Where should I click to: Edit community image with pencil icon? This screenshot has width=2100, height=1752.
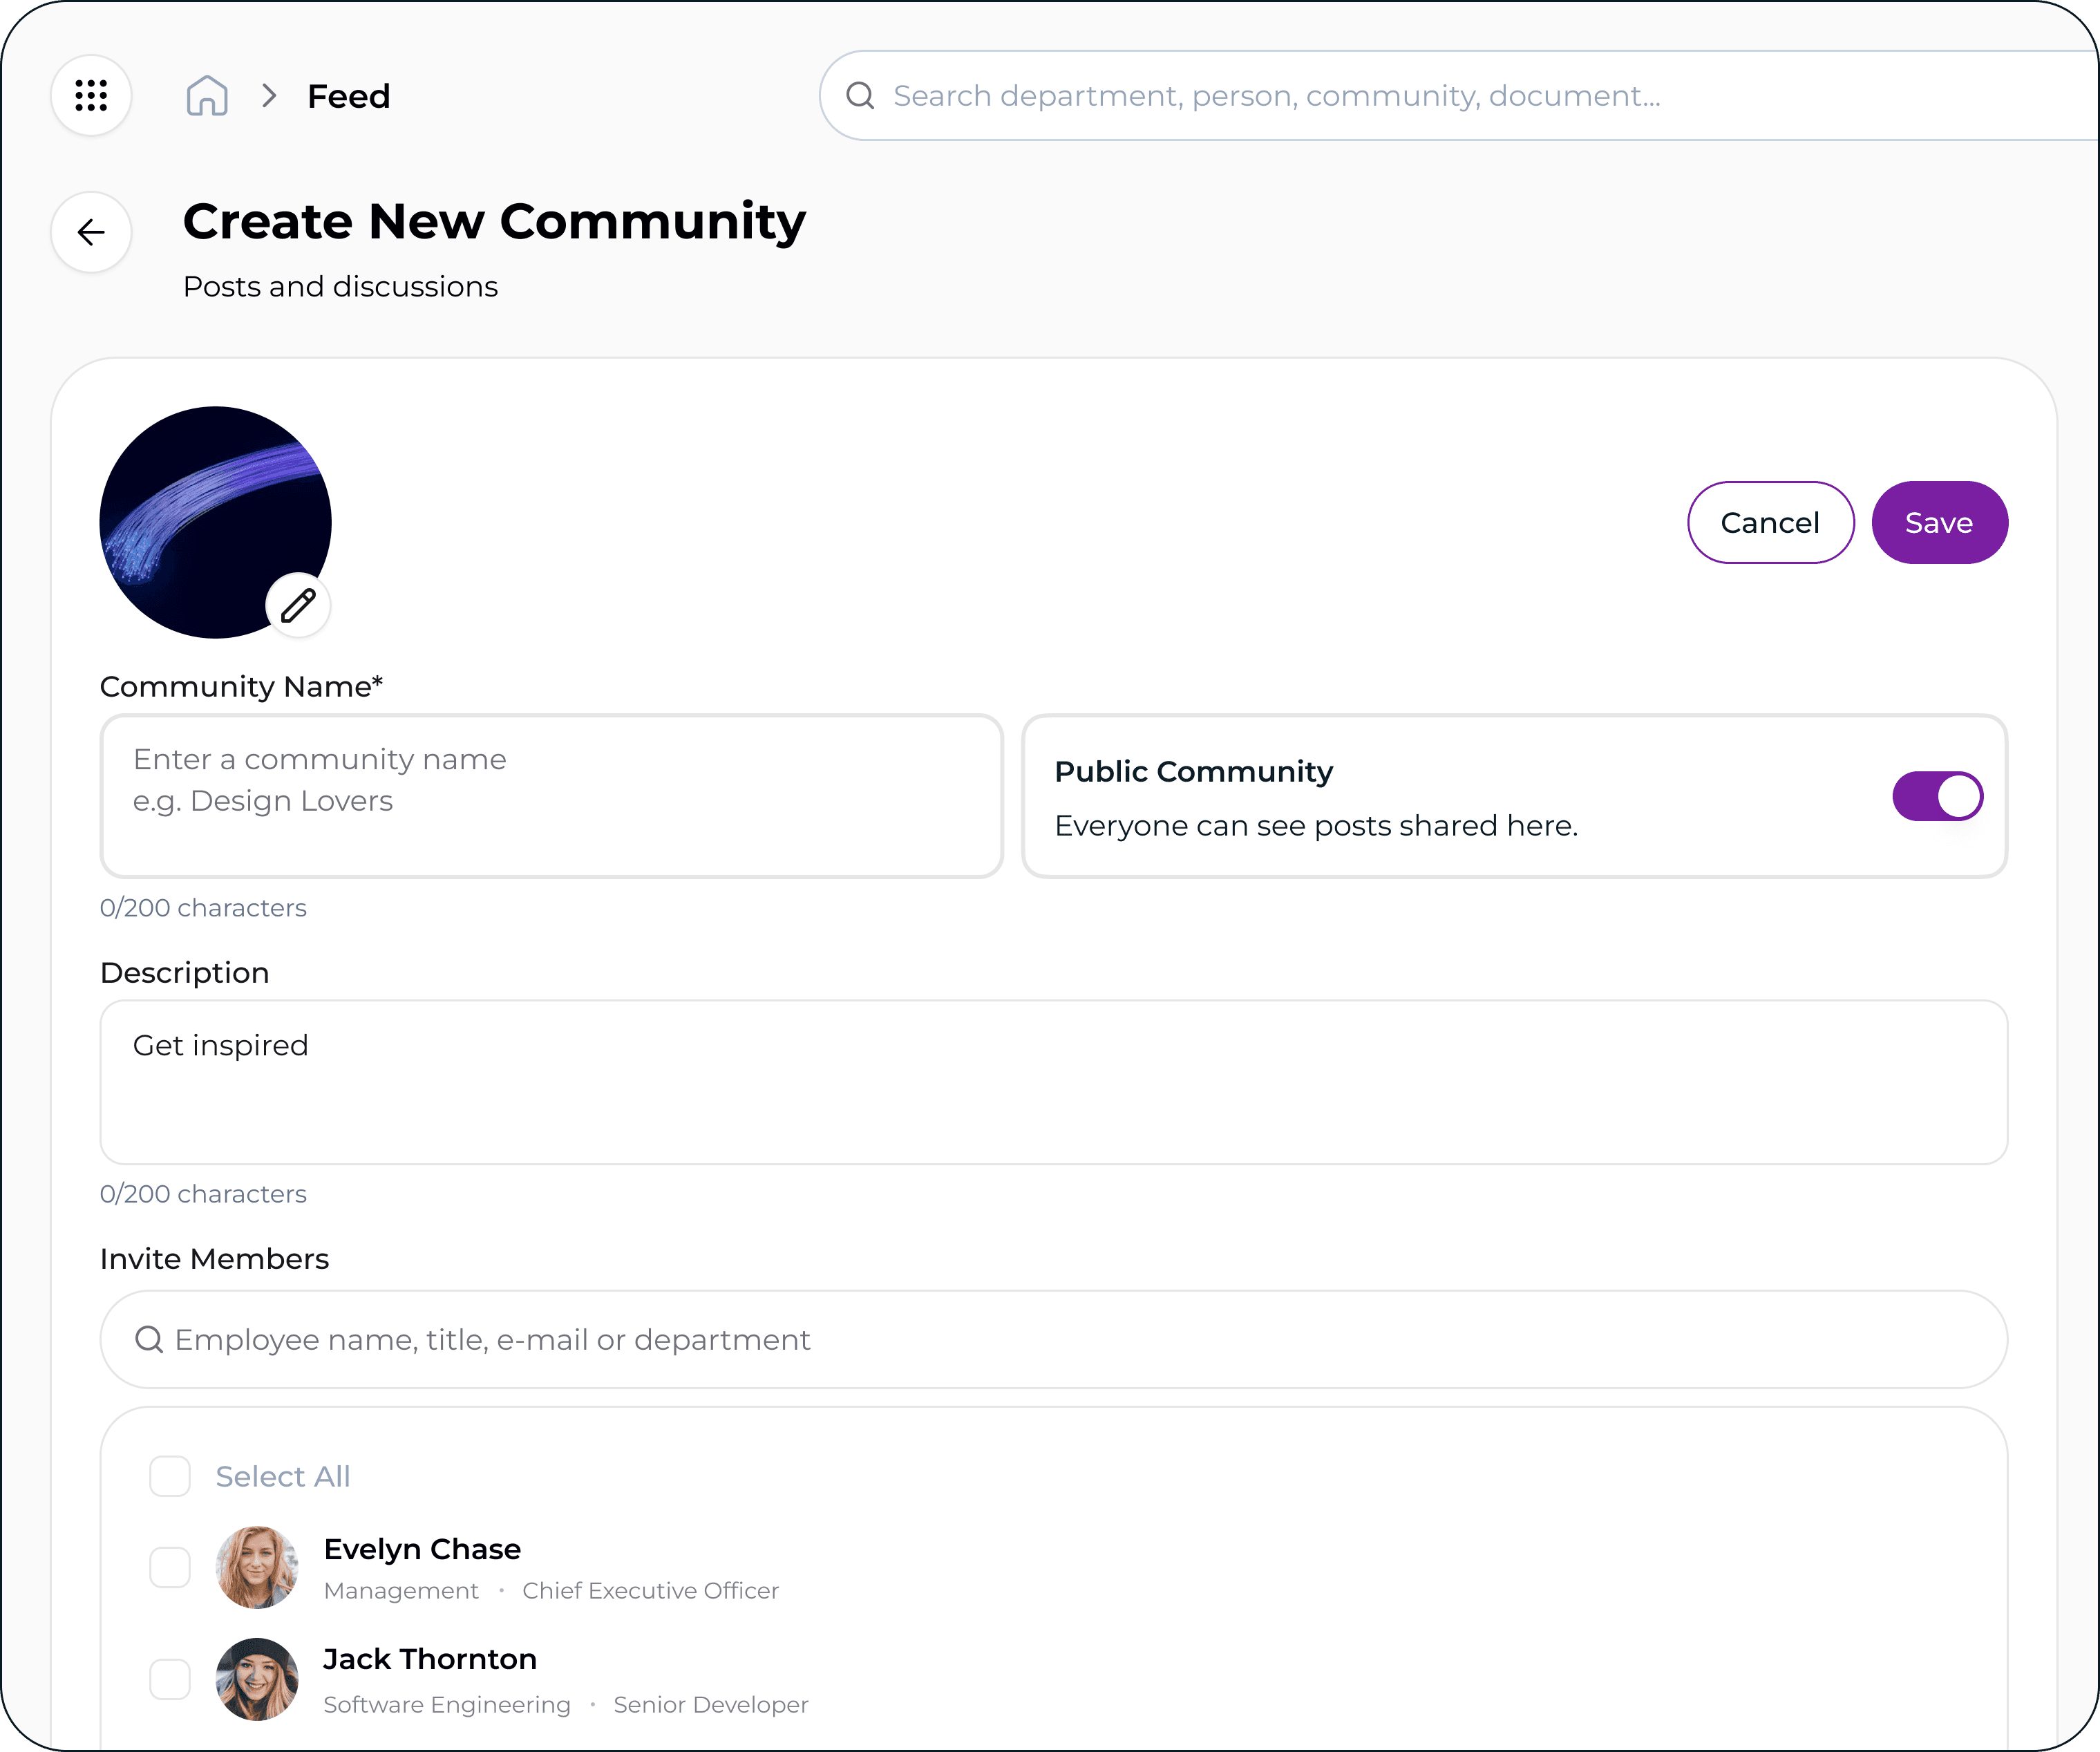(298, 605)
